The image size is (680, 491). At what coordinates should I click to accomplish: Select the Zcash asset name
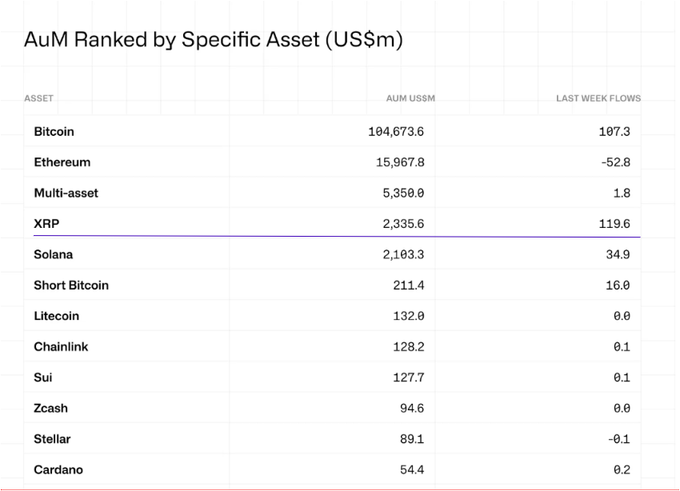51,409
